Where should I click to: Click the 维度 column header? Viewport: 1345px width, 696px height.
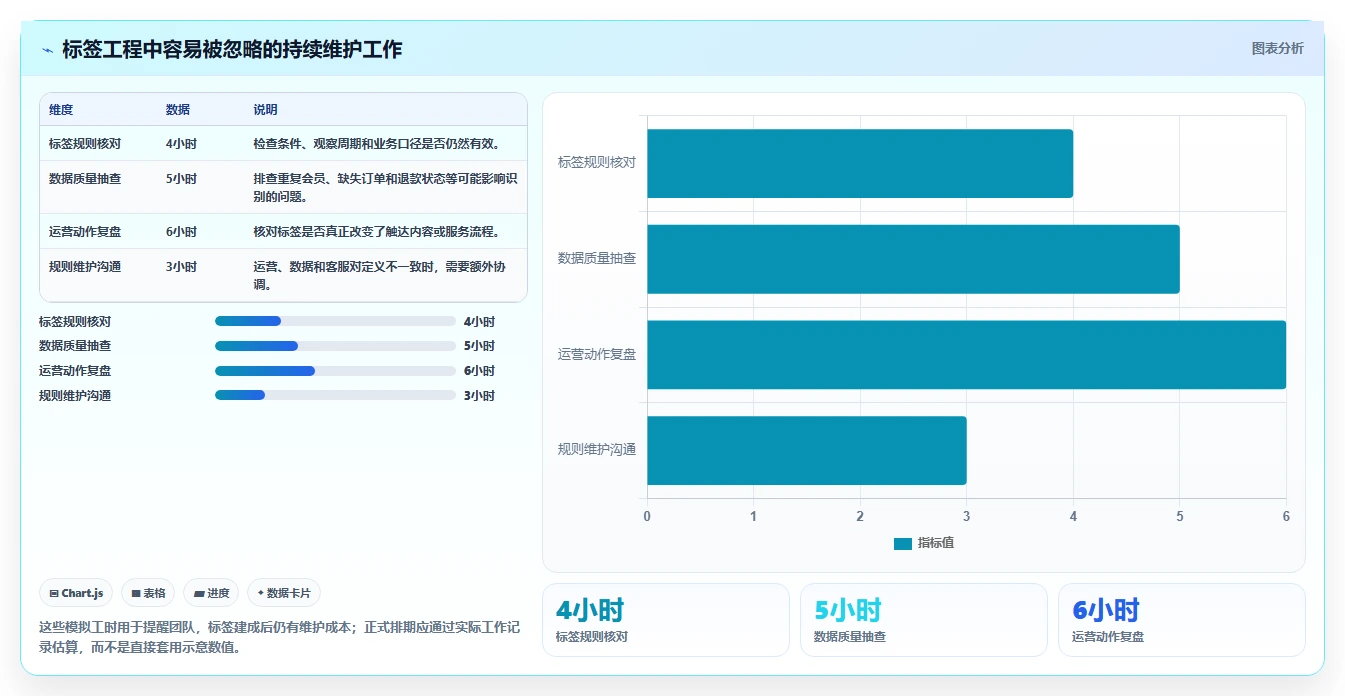pos(61,109)
